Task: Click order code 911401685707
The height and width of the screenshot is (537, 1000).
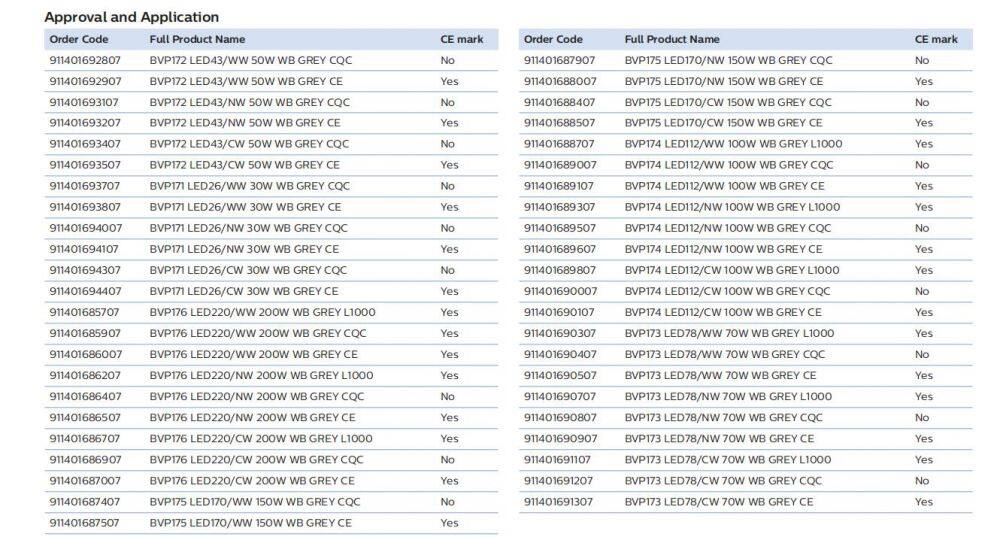Action: [85, 312]
